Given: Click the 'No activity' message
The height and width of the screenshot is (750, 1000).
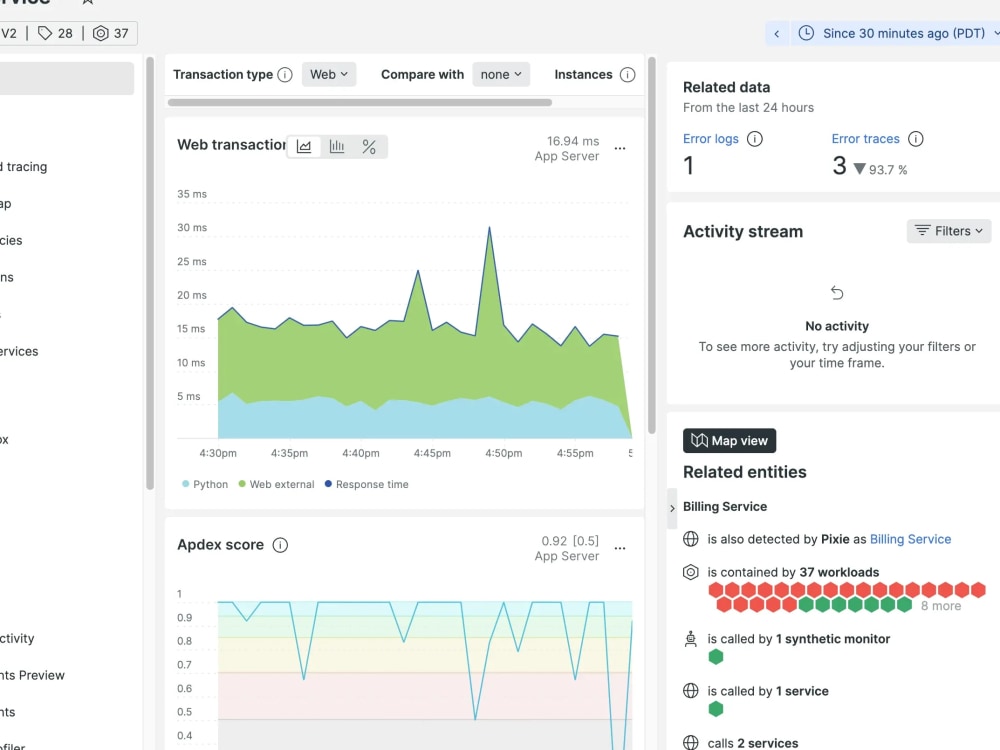Looking at the screenshot, I should pyautogui.click(x=837, y=326).
